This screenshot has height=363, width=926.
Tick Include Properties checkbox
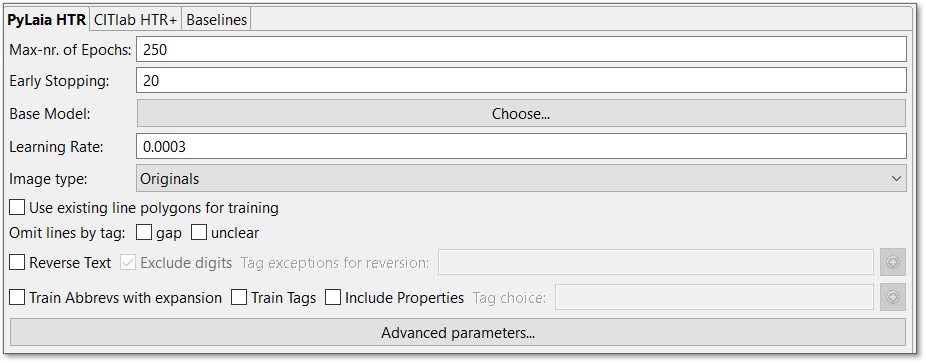tap(333, 297)
